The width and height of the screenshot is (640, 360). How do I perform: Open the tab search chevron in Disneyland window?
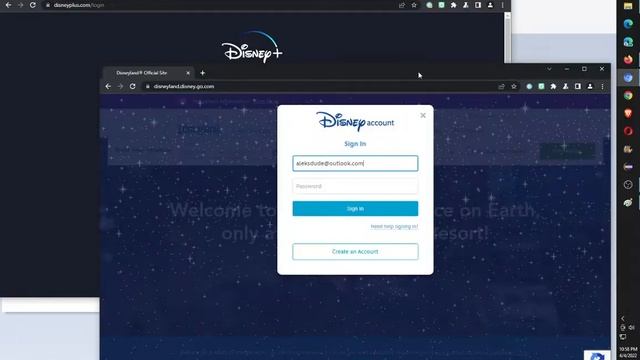point(549,69)
